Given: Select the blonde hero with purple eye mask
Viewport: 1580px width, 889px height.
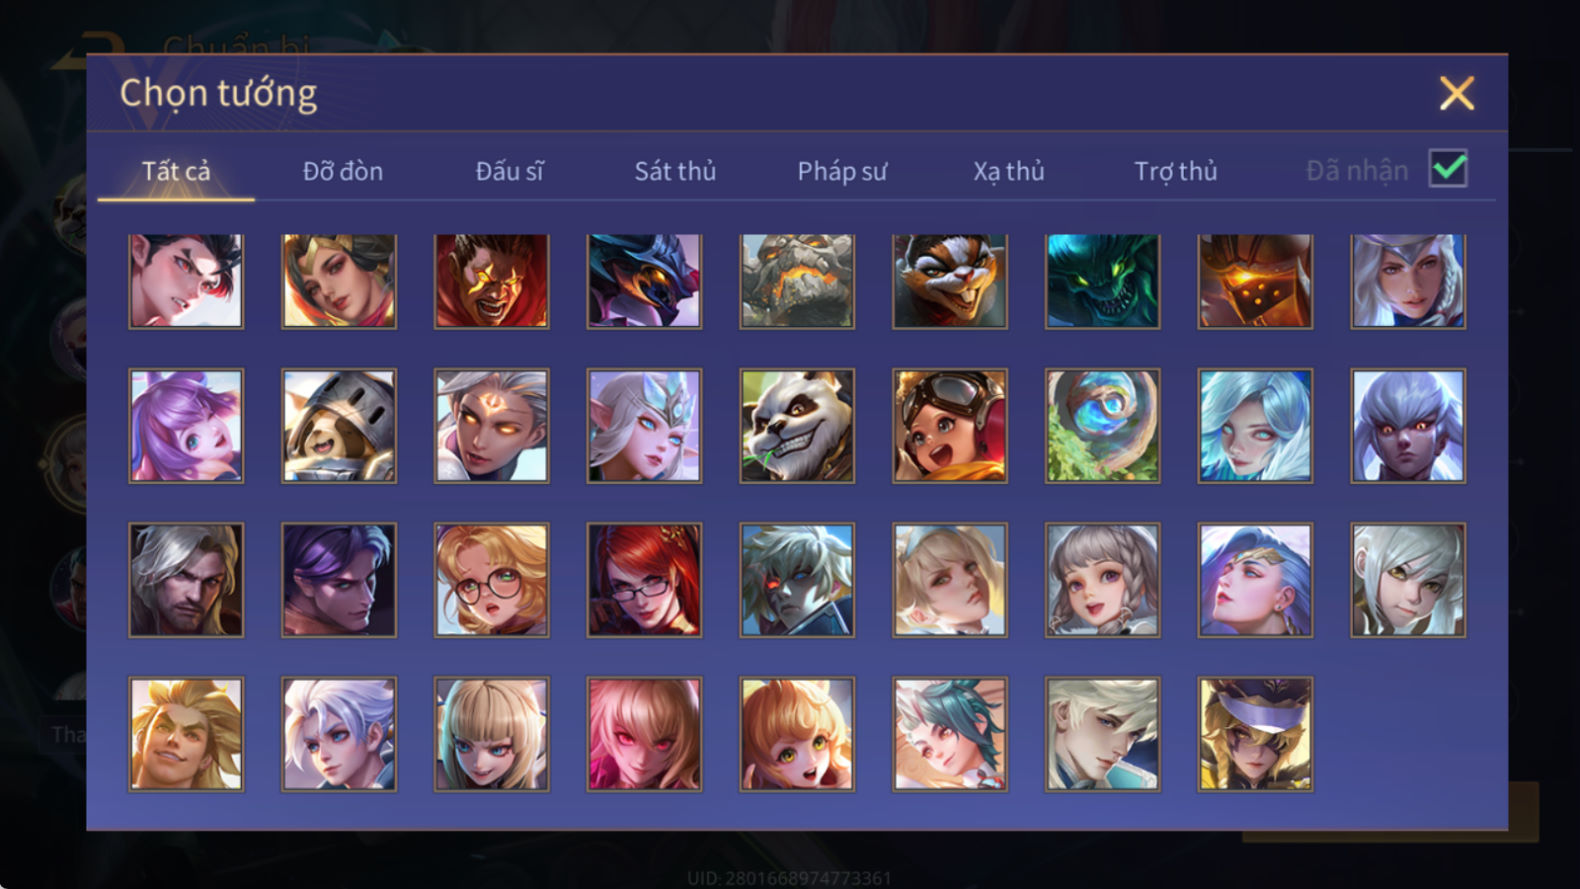Looking at the screenshot, I should 1255,734.
